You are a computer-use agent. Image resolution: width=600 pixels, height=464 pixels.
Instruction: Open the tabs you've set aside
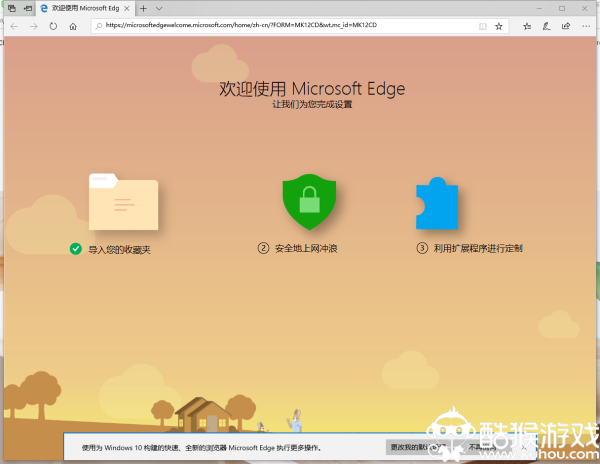(12, 8)
